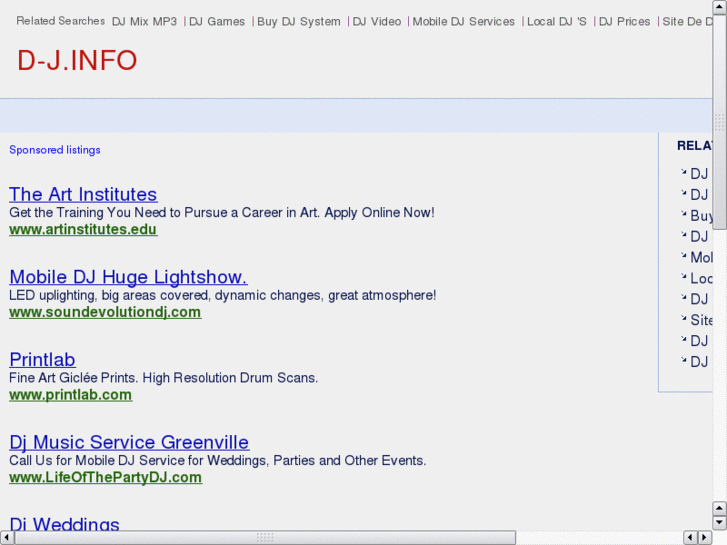Click the horizontal scrollbar thumb
This screenshot has height=545, width=727.
pos(265,538)
